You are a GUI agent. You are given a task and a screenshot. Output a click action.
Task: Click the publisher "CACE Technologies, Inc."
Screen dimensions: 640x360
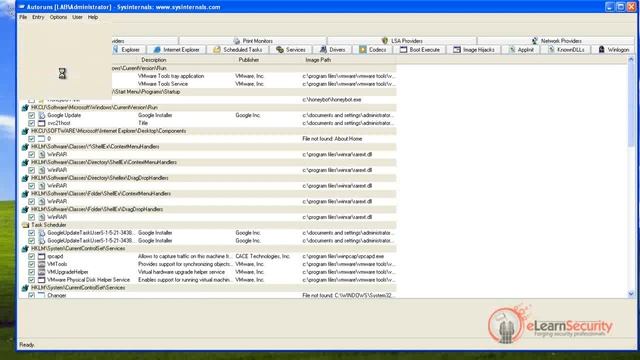click(x=262, y=256)
